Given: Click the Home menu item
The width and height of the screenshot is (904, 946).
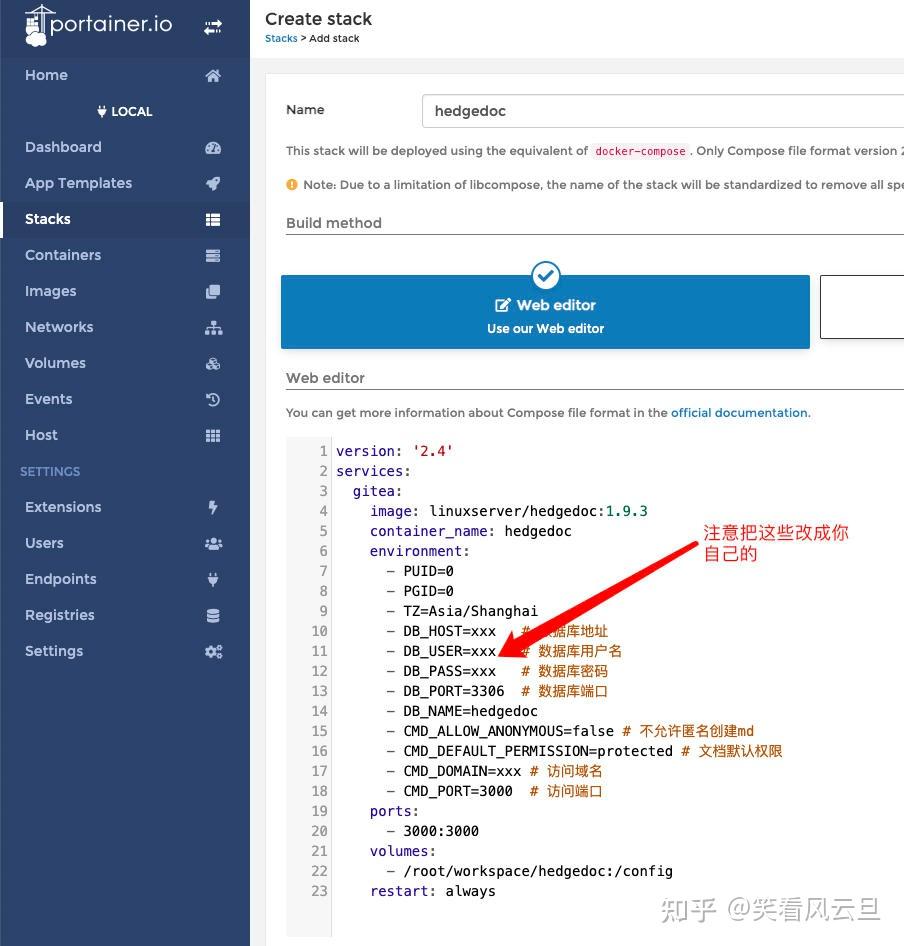Looking at the screenshot, I should 46,75.
